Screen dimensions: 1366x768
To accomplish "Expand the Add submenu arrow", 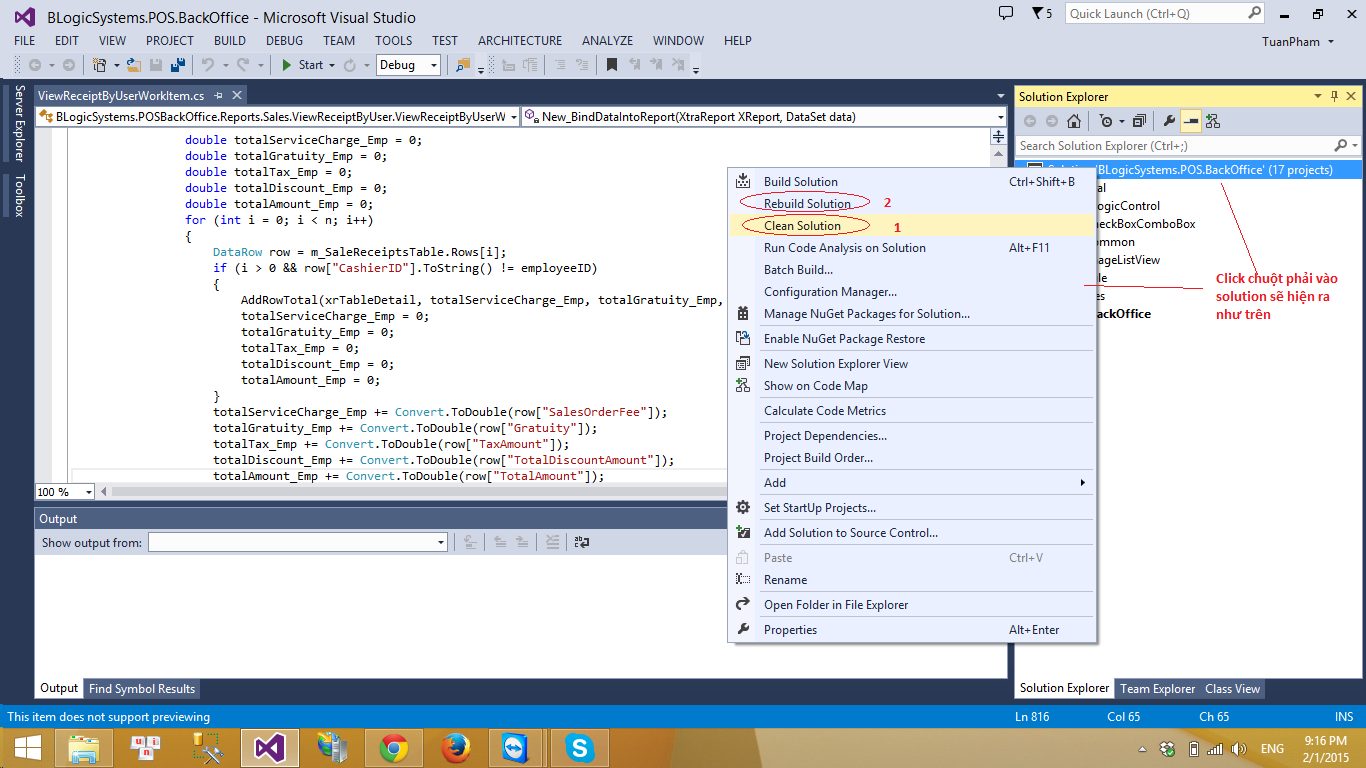I will 1083,483.
